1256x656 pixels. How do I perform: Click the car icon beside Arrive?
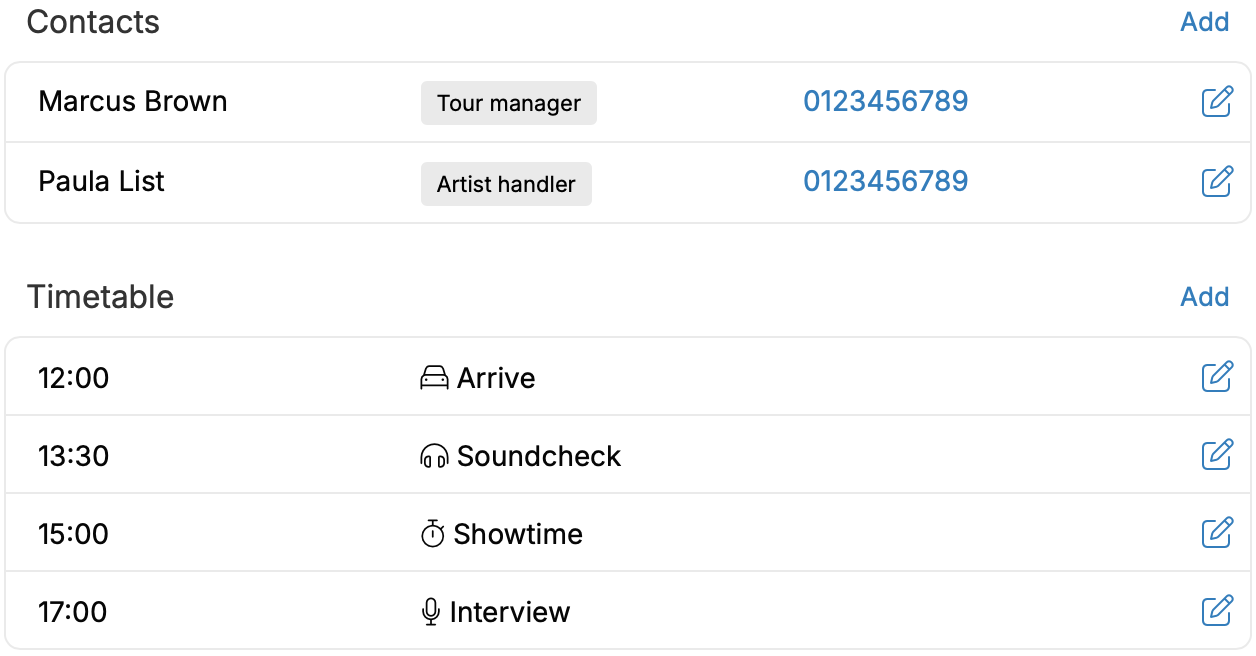click(434, 378)
